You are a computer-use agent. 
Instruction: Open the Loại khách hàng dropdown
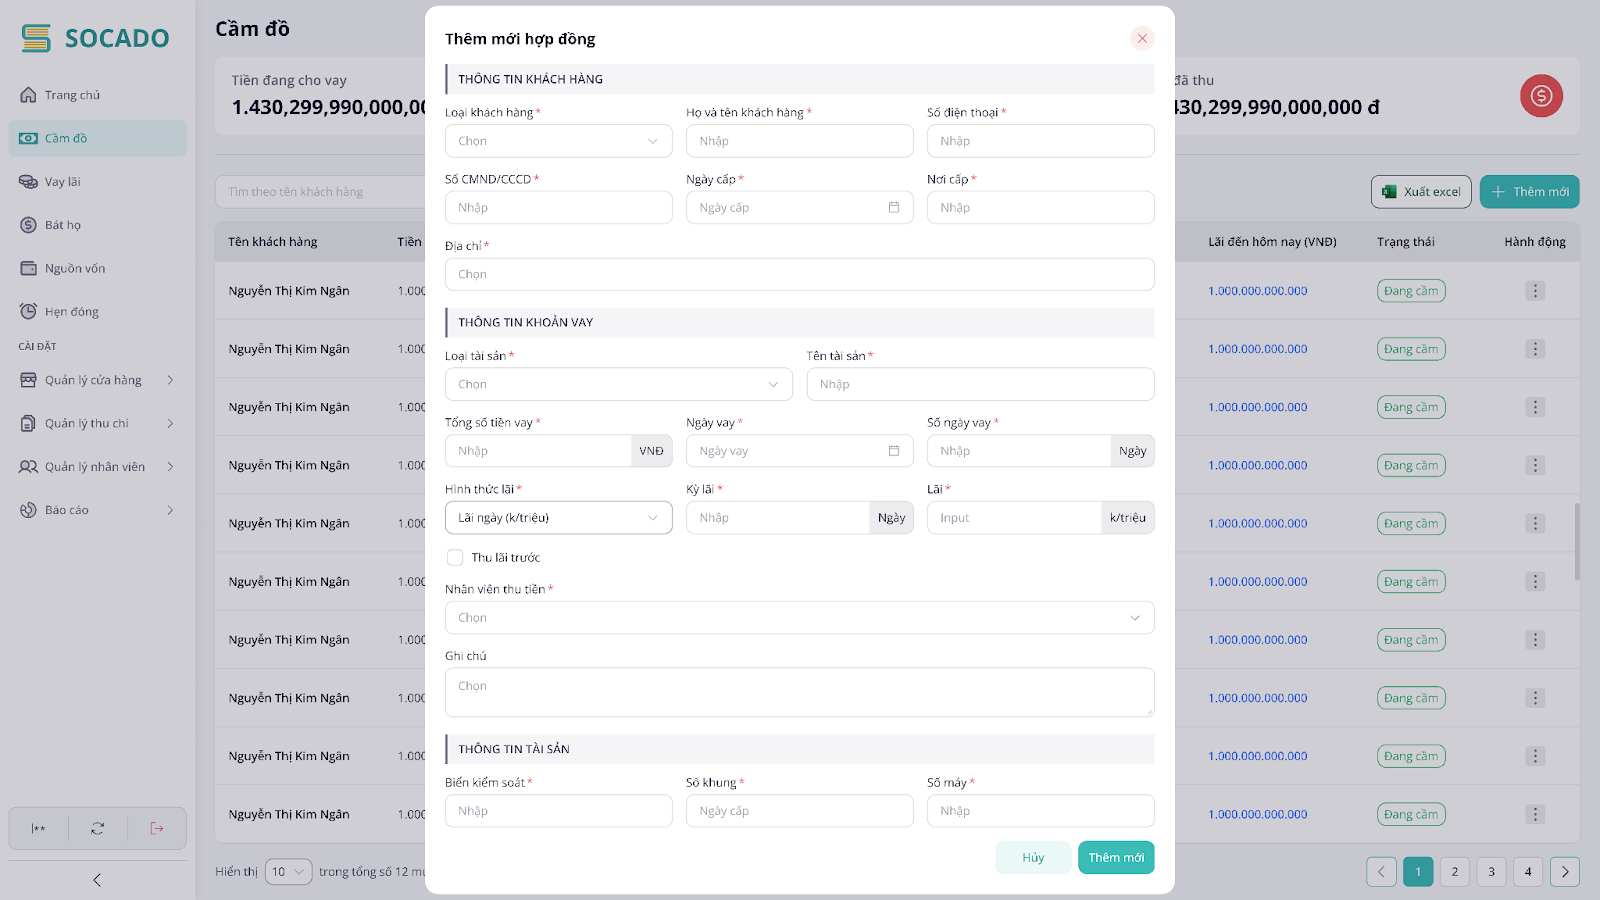click(558, 141)
